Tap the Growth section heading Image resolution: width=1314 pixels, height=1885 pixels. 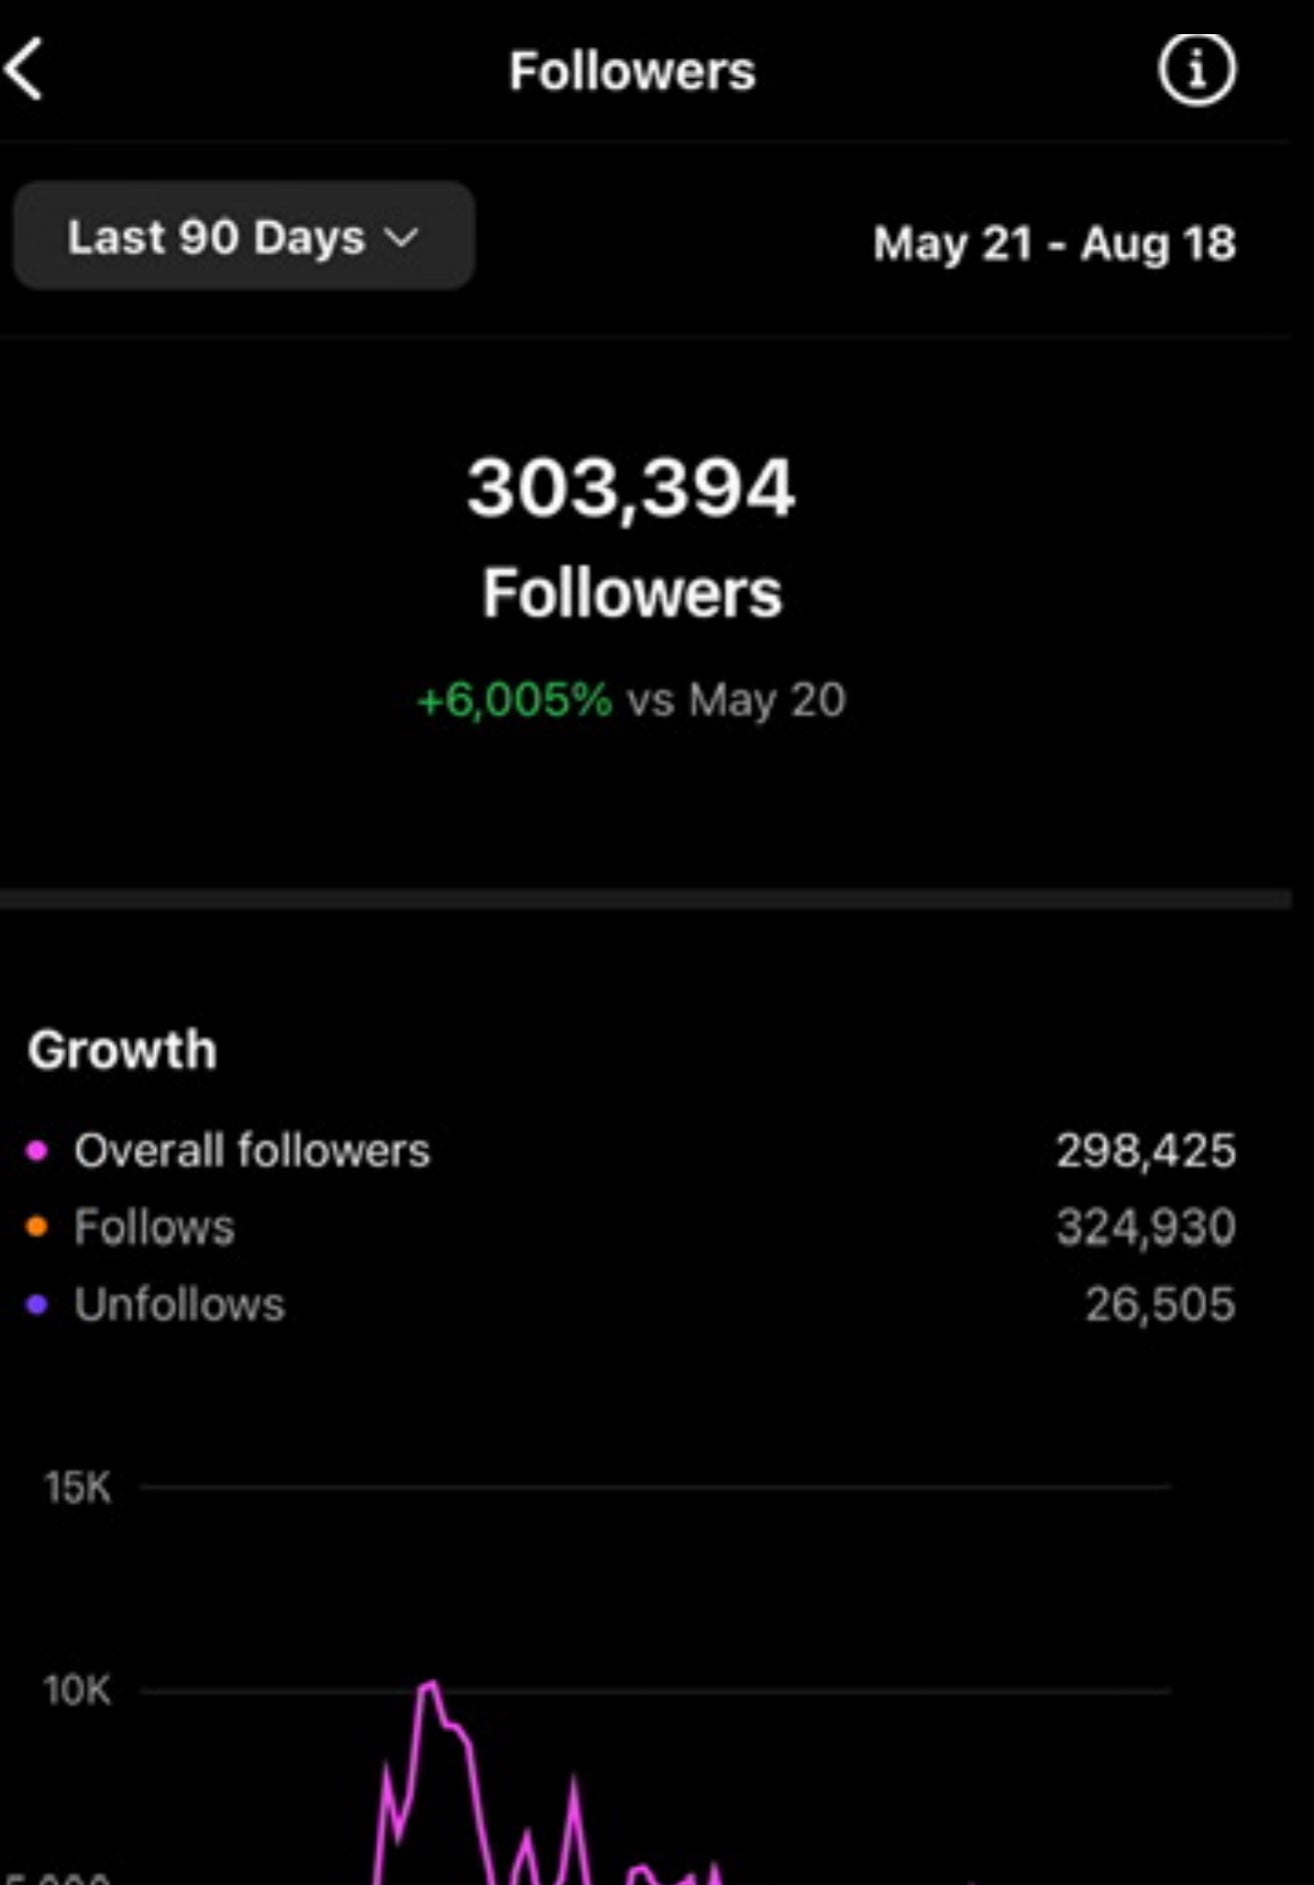click(122, 1050)
